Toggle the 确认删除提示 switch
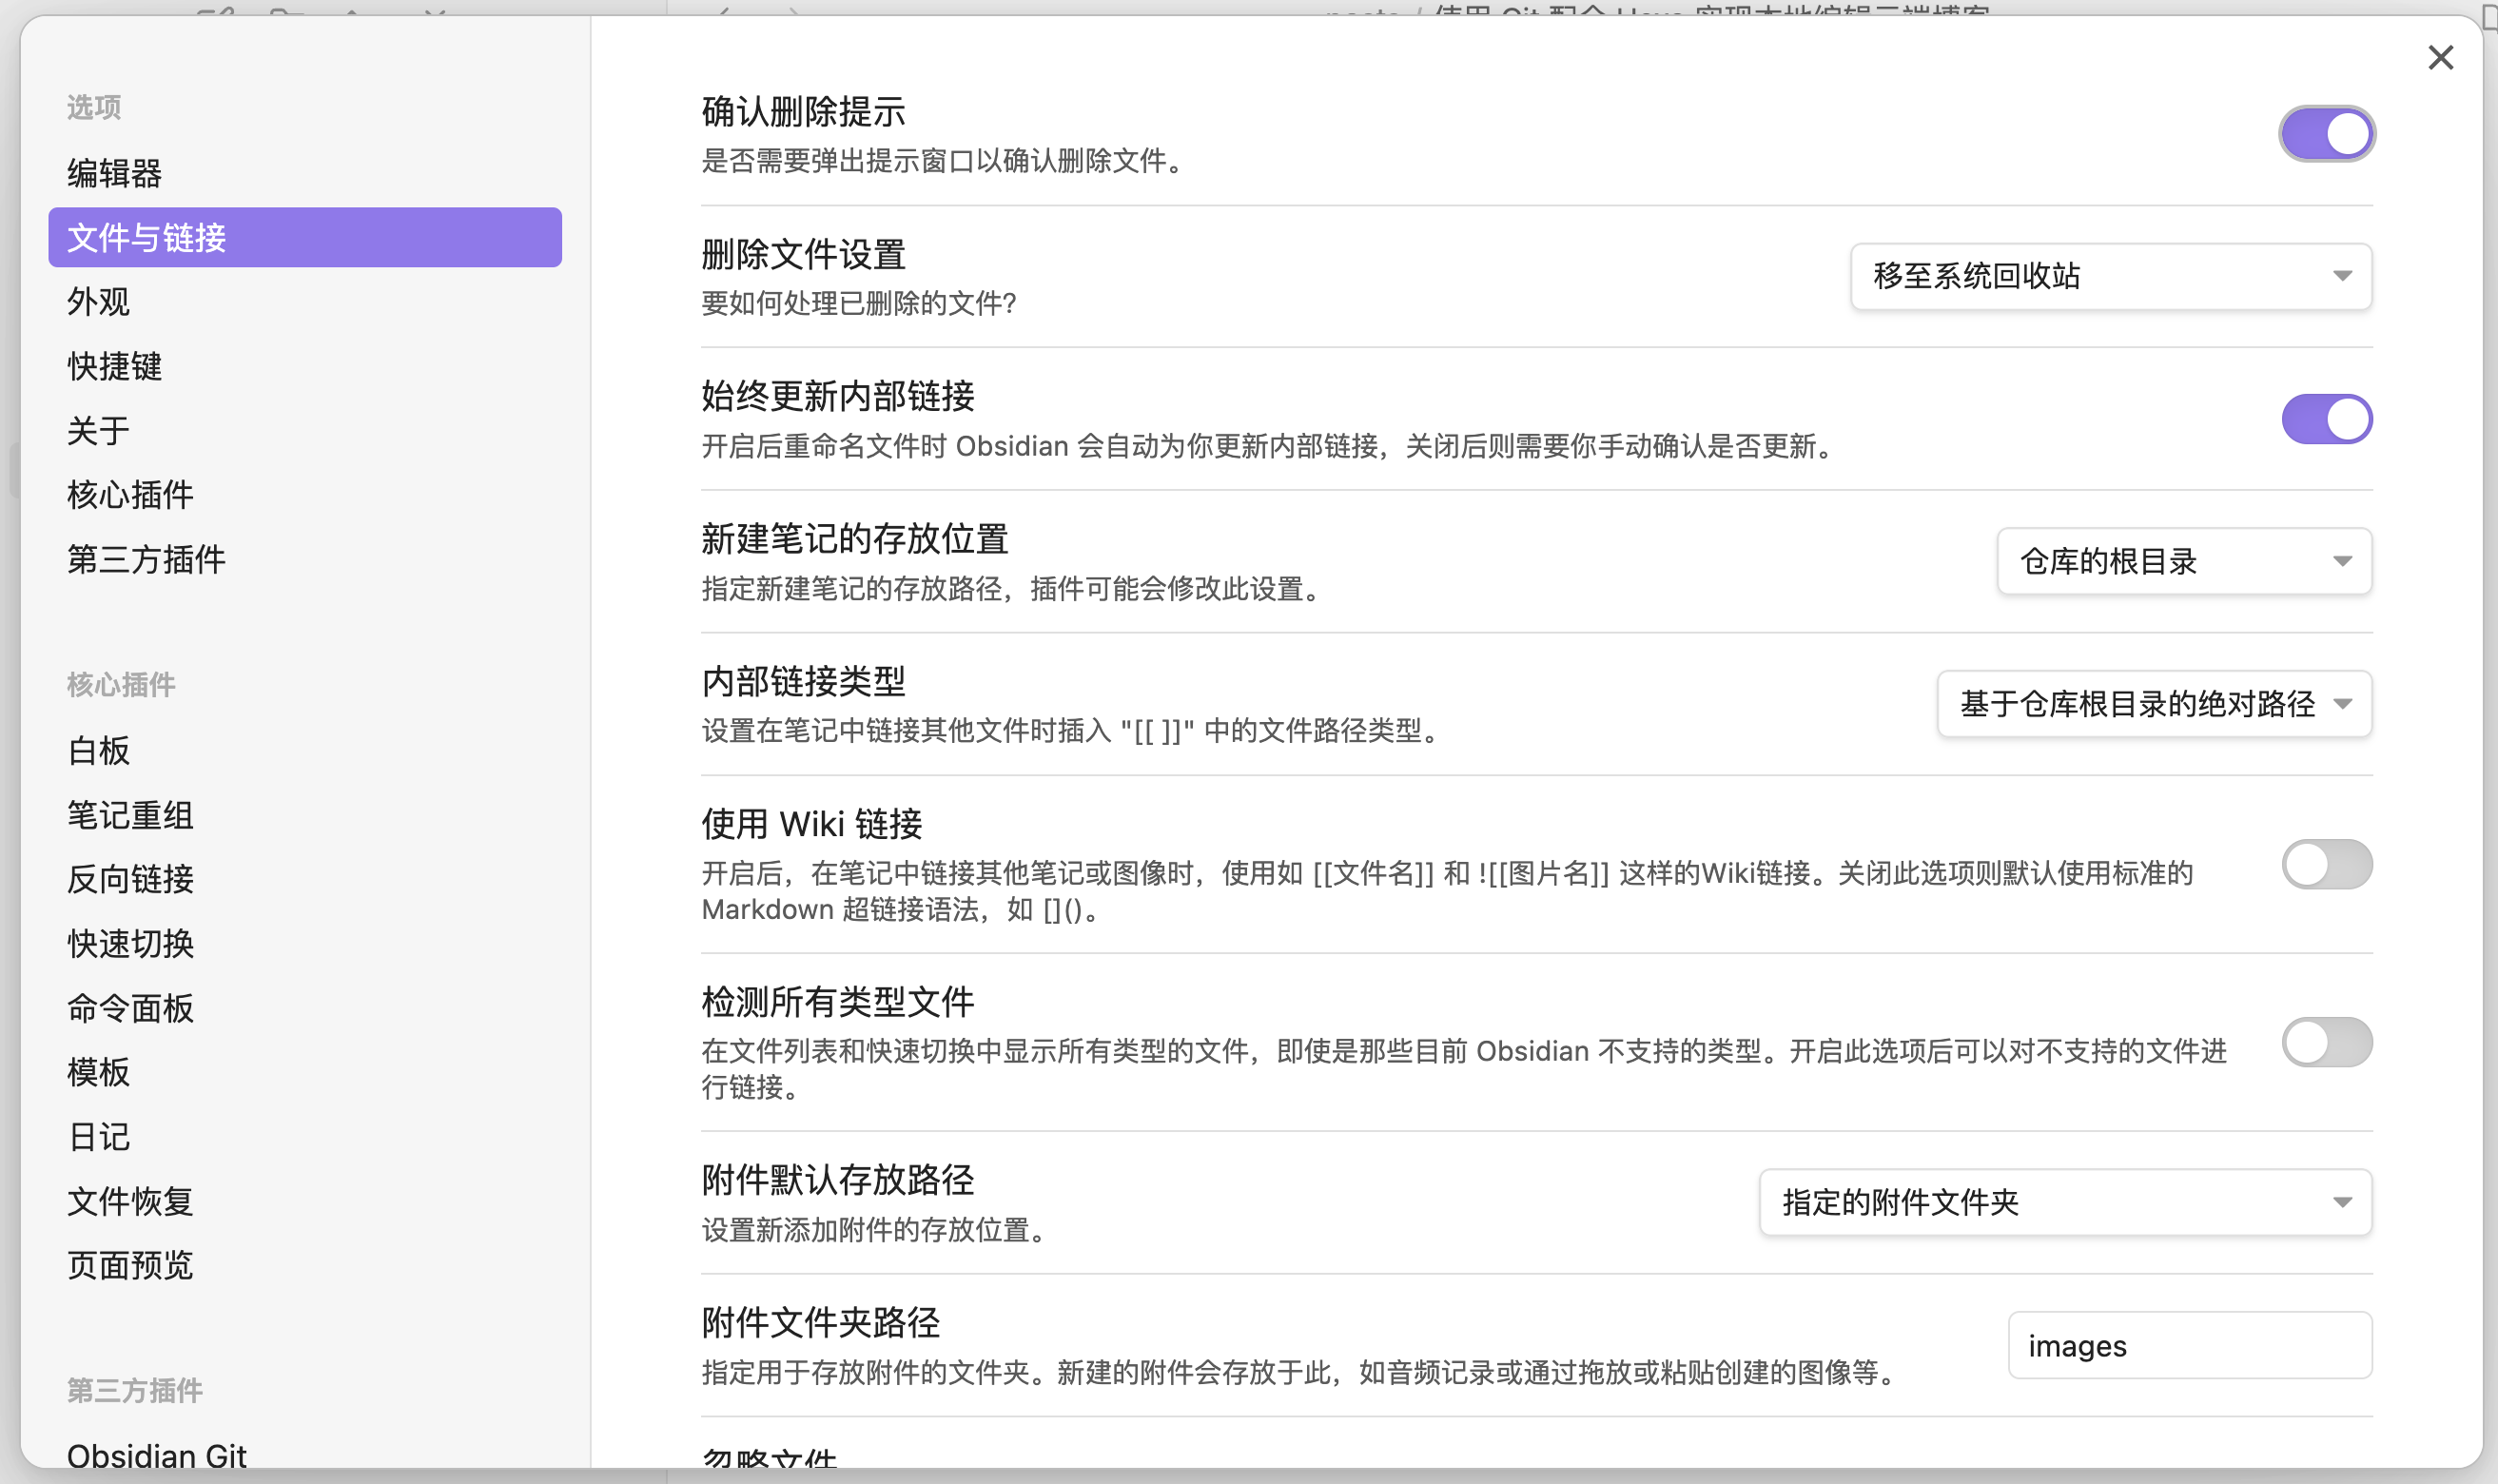The width and height of the screenshot is (2498, 1484). point(2326,134)
